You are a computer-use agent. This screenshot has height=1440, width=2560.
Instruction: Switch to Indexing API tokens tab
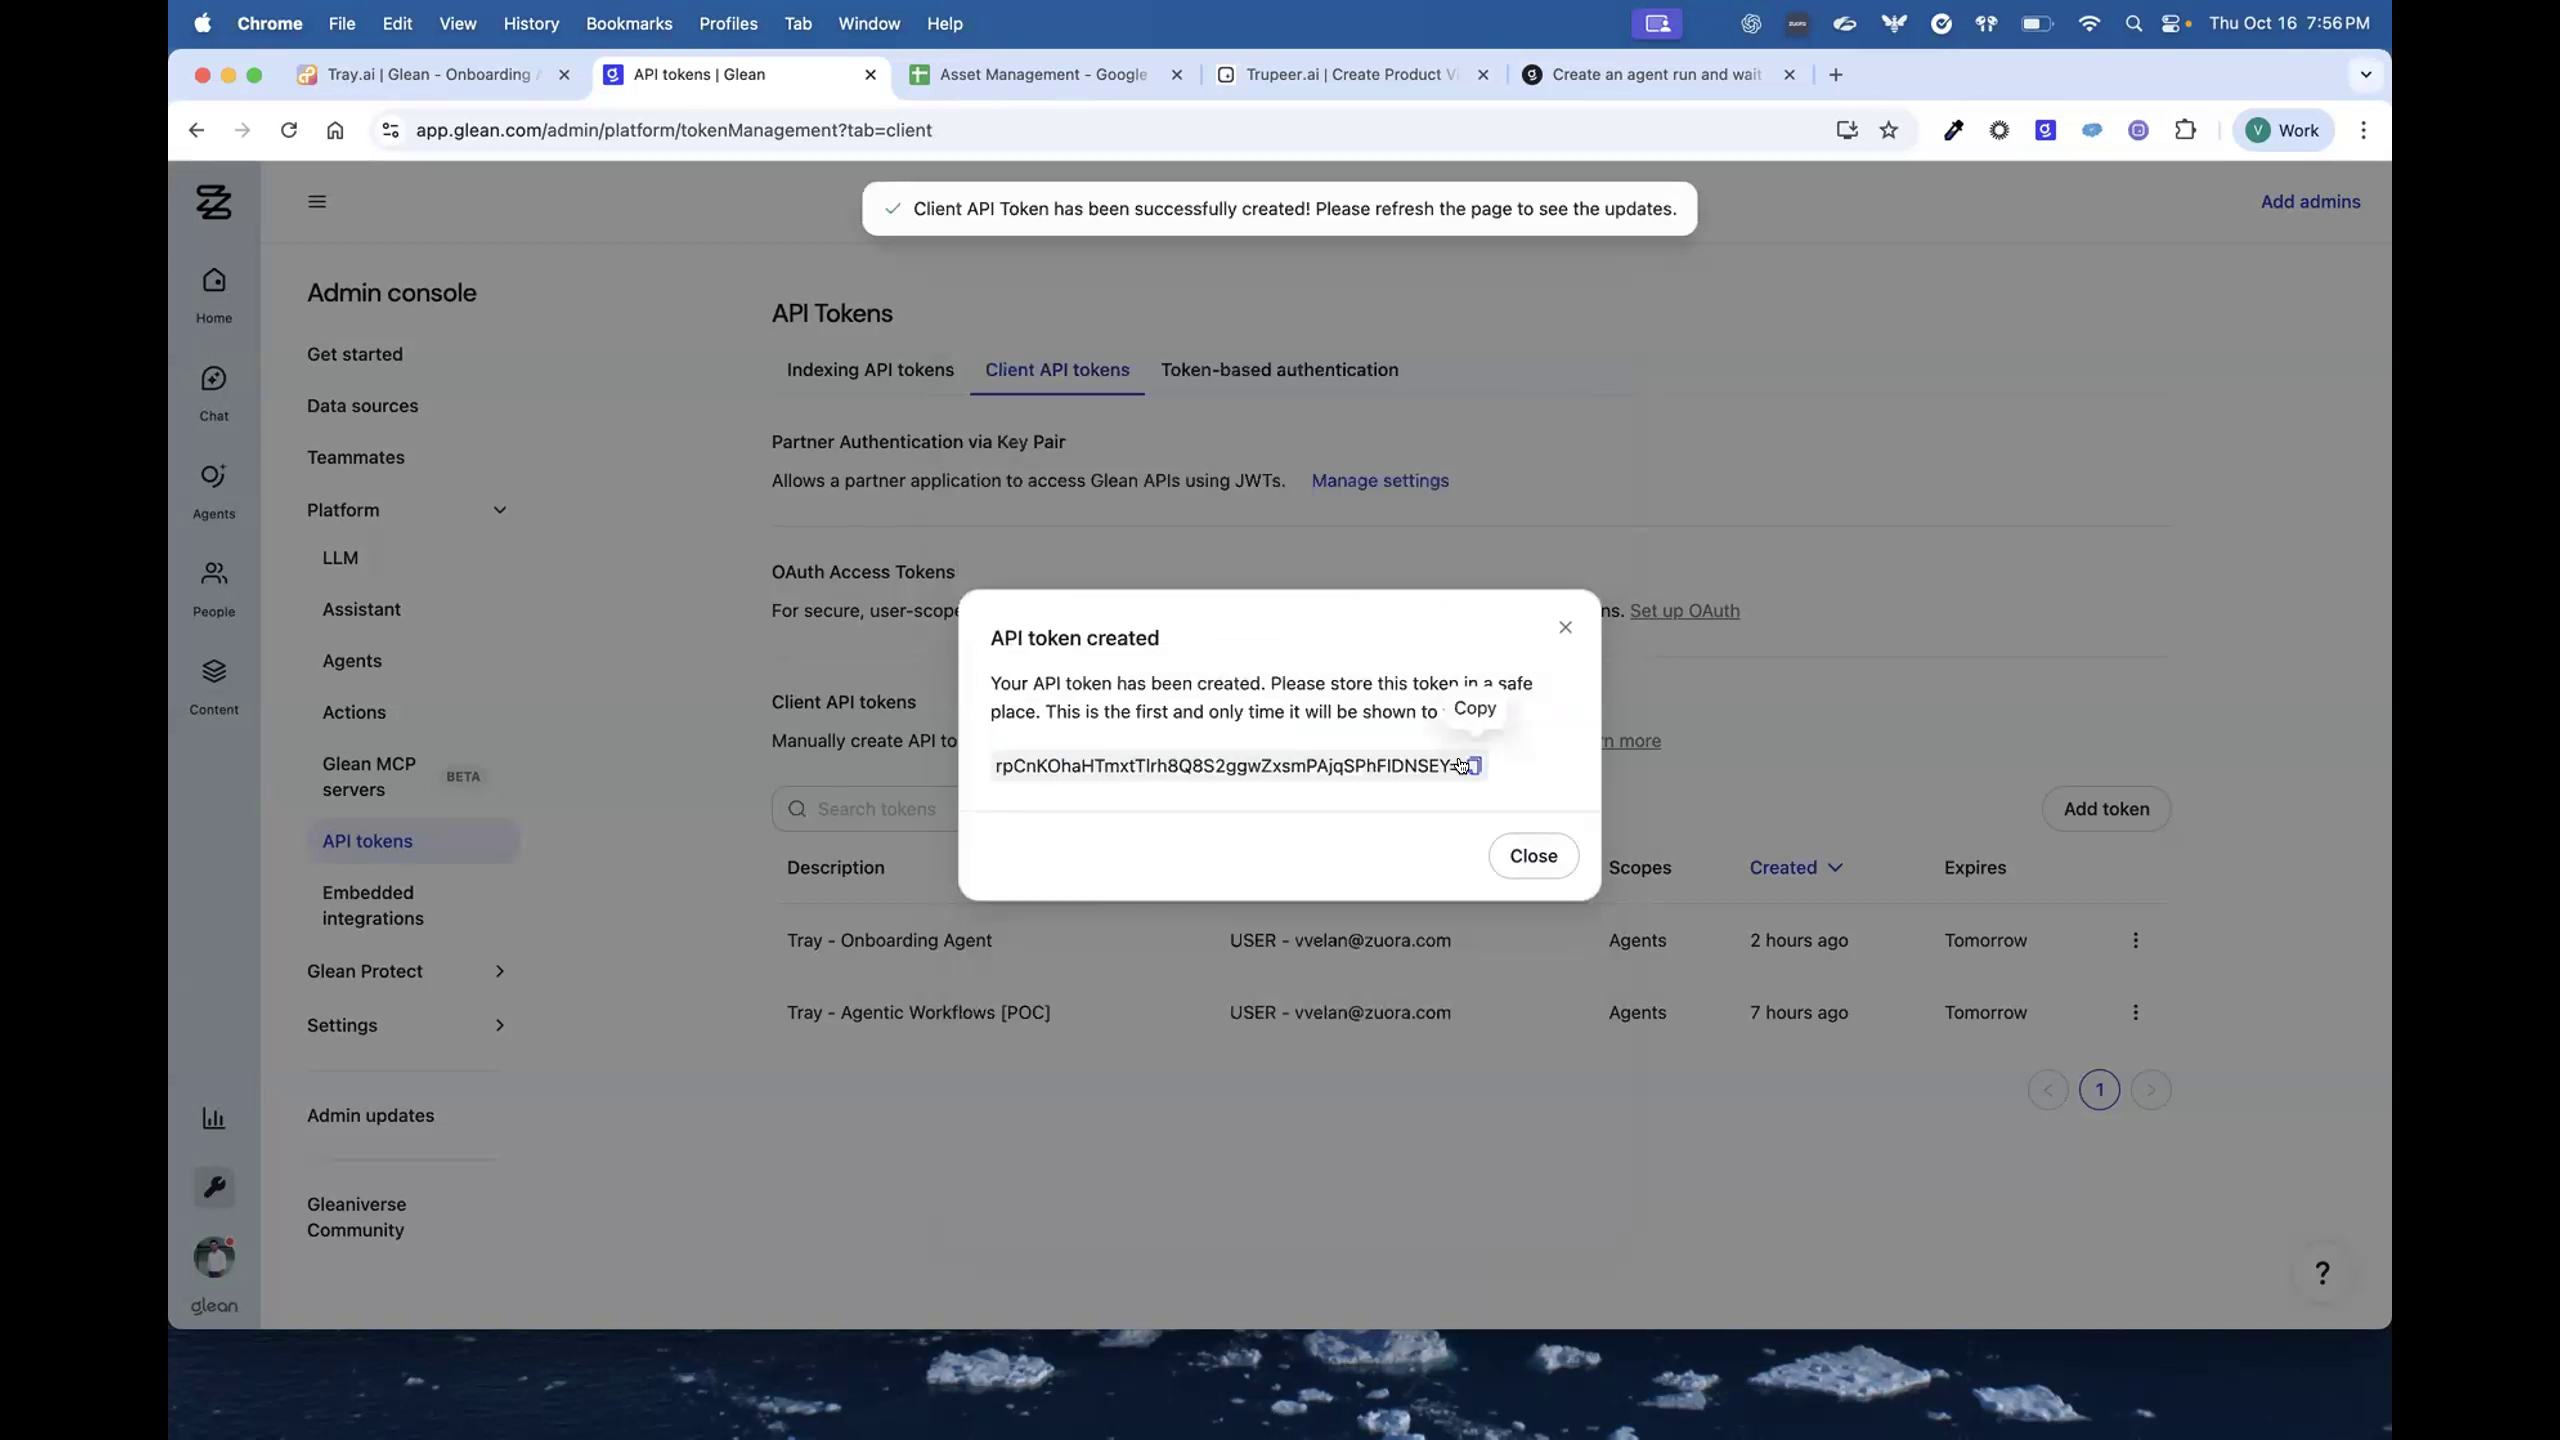coord(869,370)
